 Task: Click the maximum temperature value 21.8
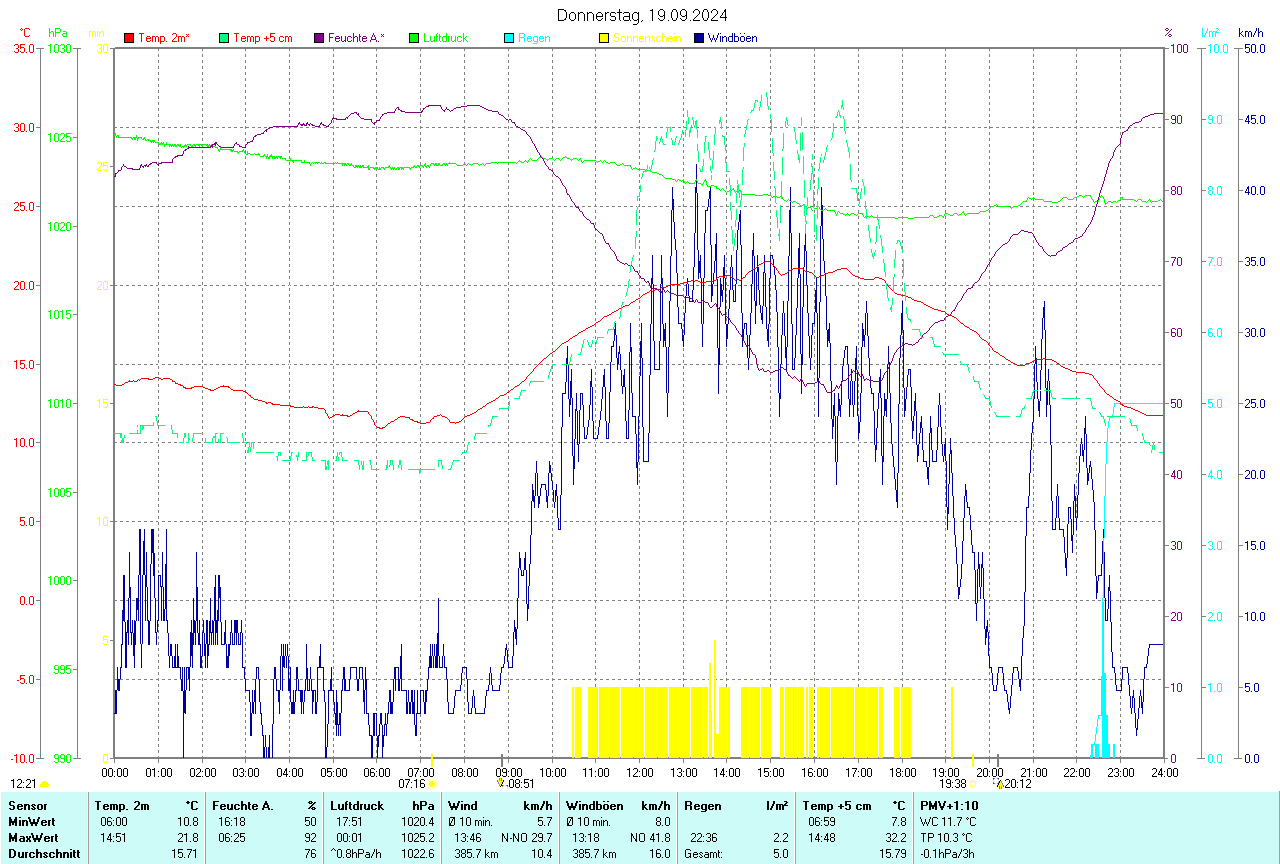pos(188,837)
